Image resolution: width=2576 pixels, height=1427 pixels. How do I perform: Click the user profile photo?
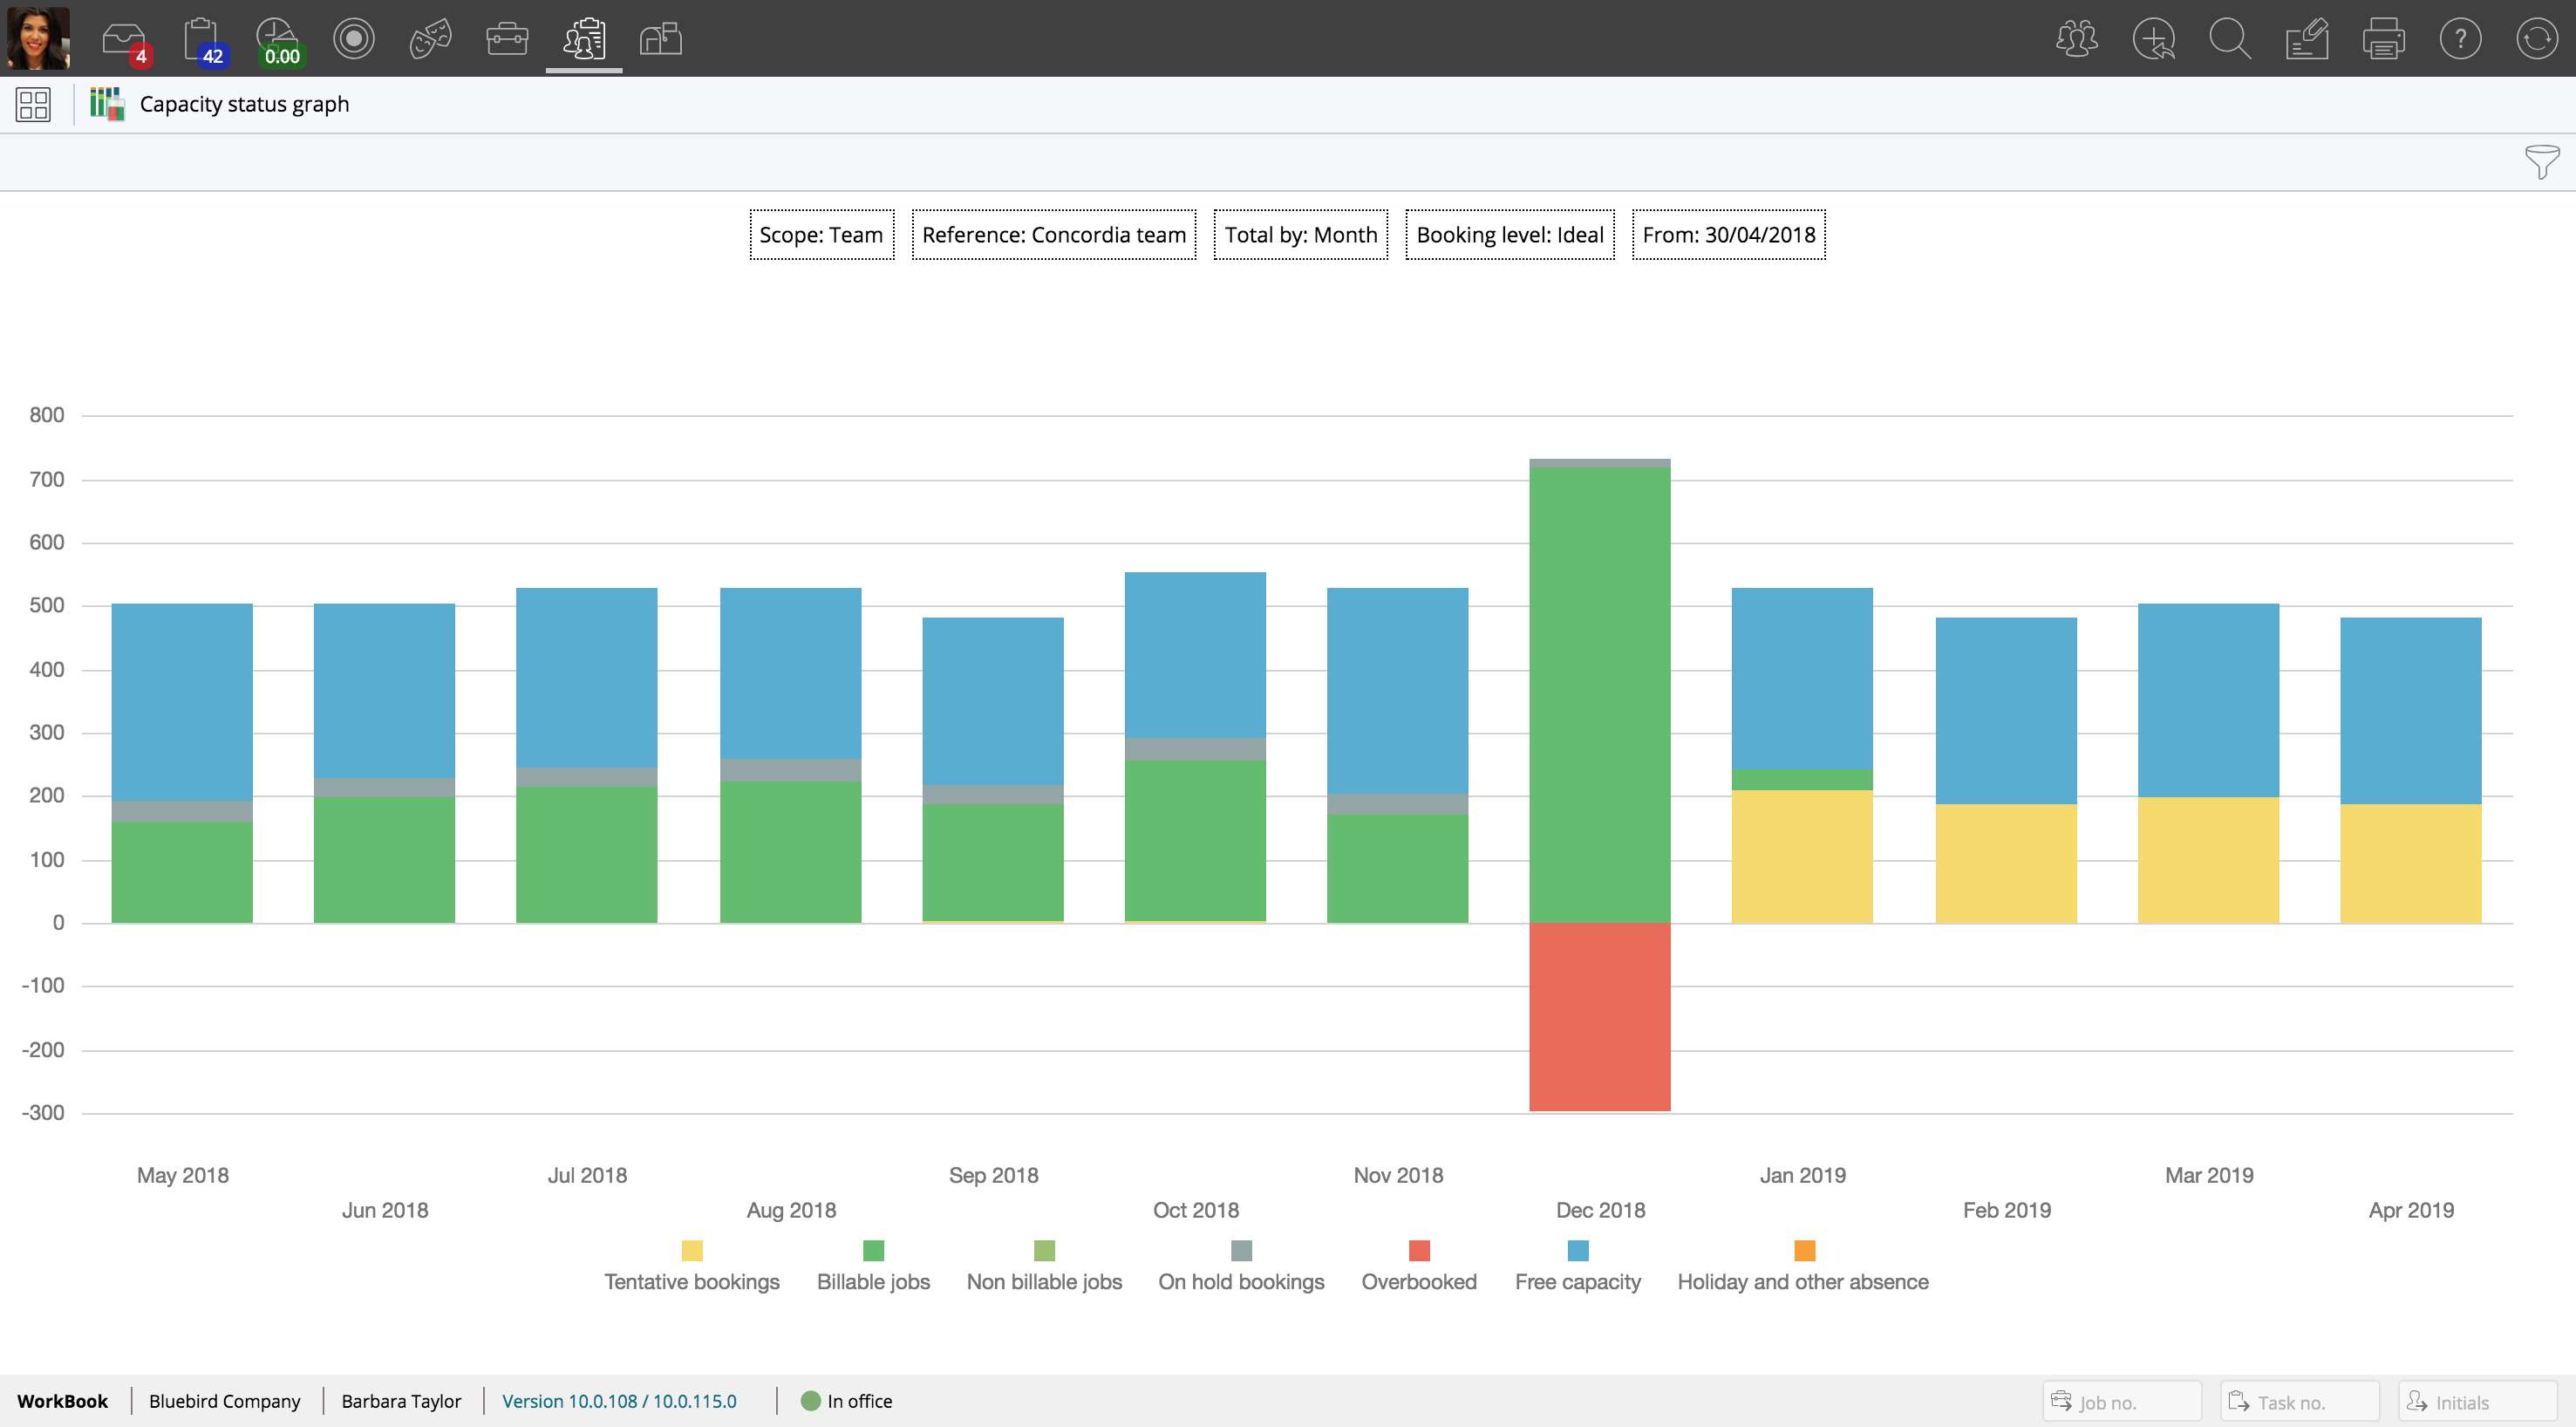[38, 38]
